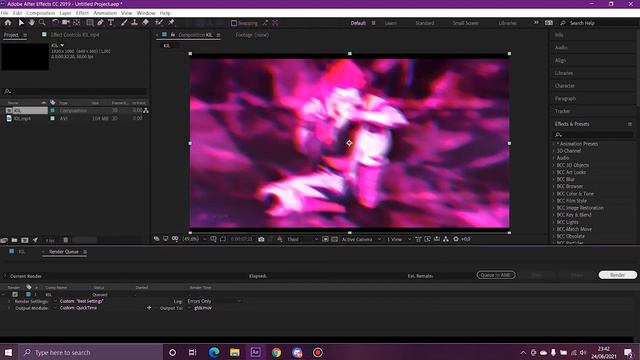Open Custom: Best Settings render settings link
Viewport: 640px width, 360px height.
(x=81, y=301)
